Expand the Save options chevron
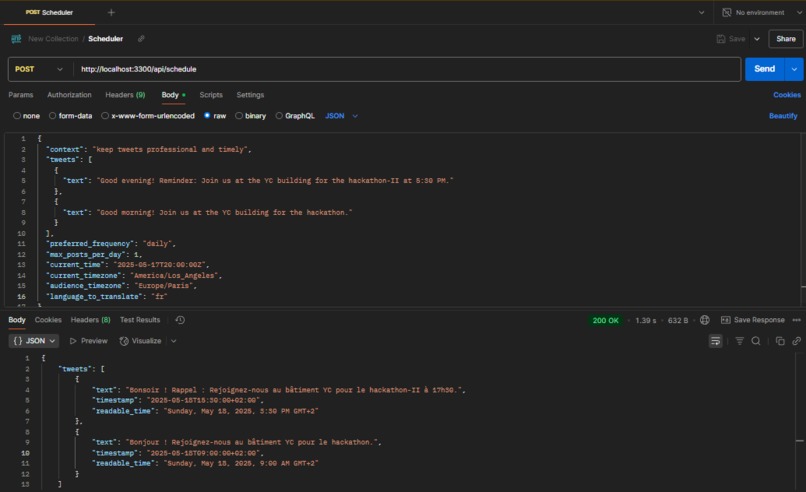The image size is (806, 492). [757, 39]
